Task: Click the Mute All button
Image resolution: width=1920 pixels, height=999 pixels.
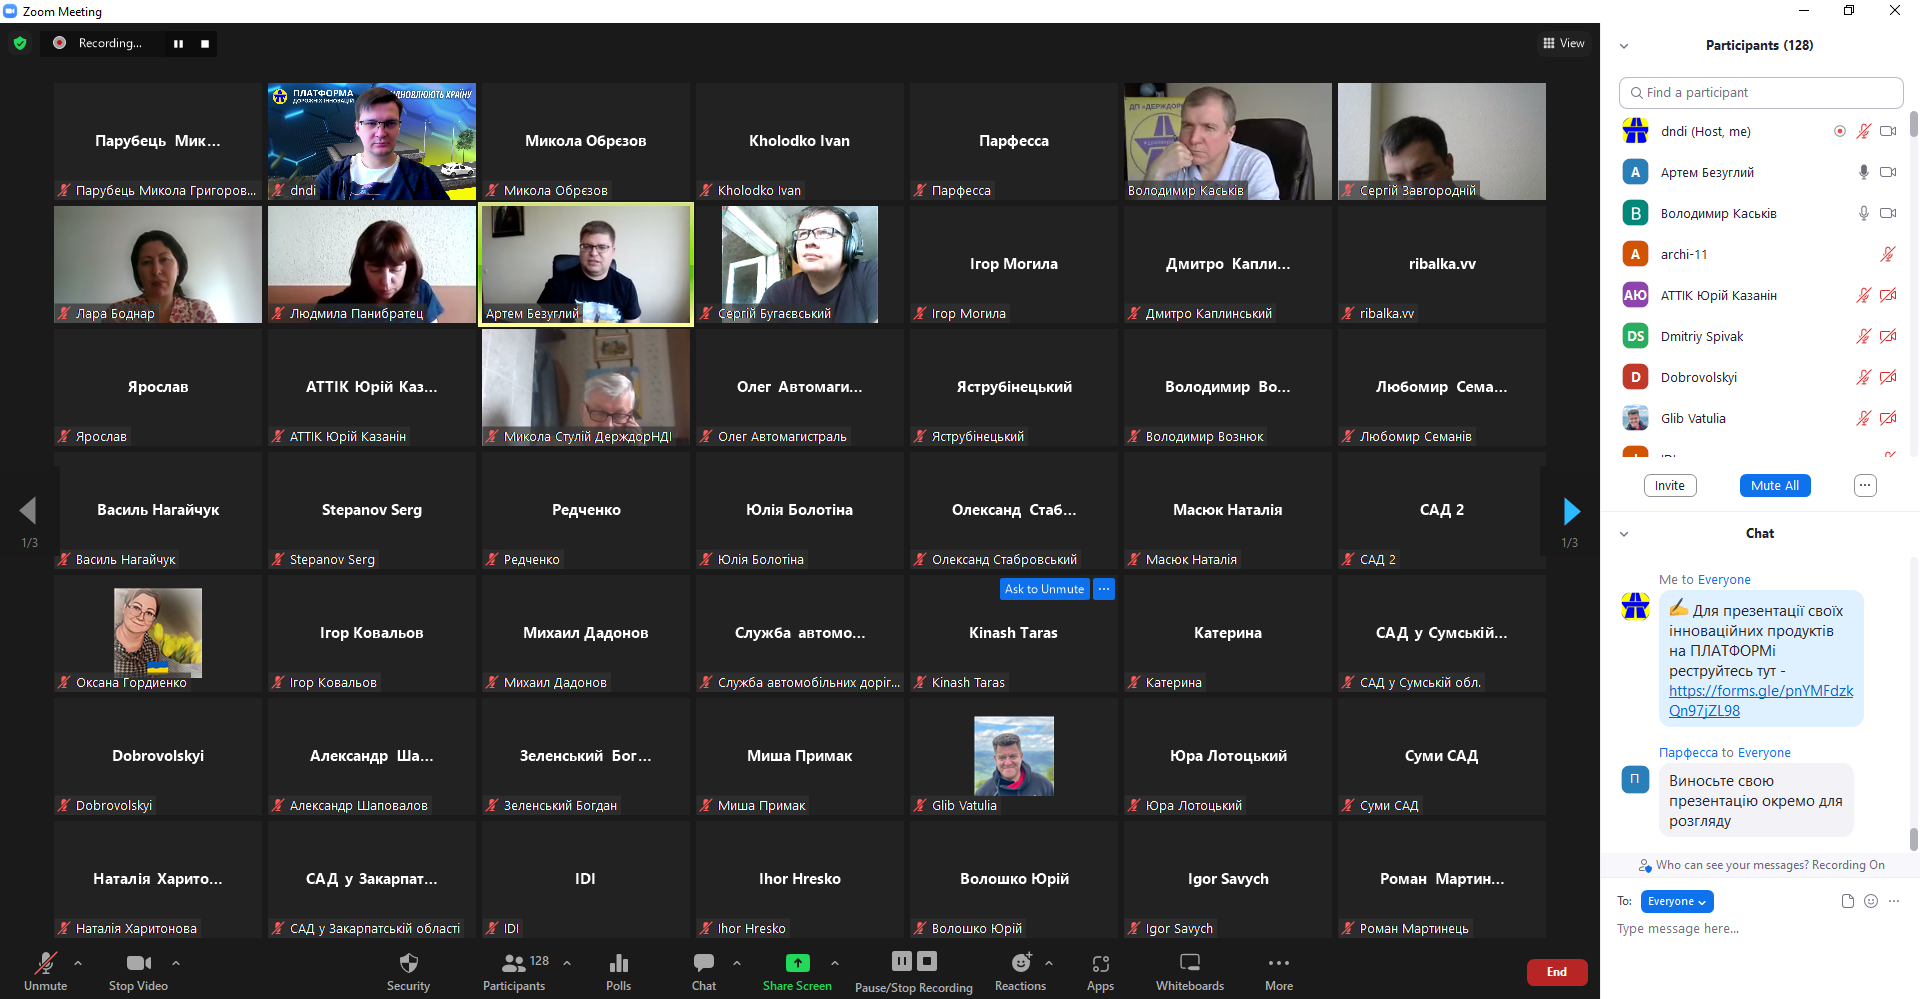Action: point(1774,486)
